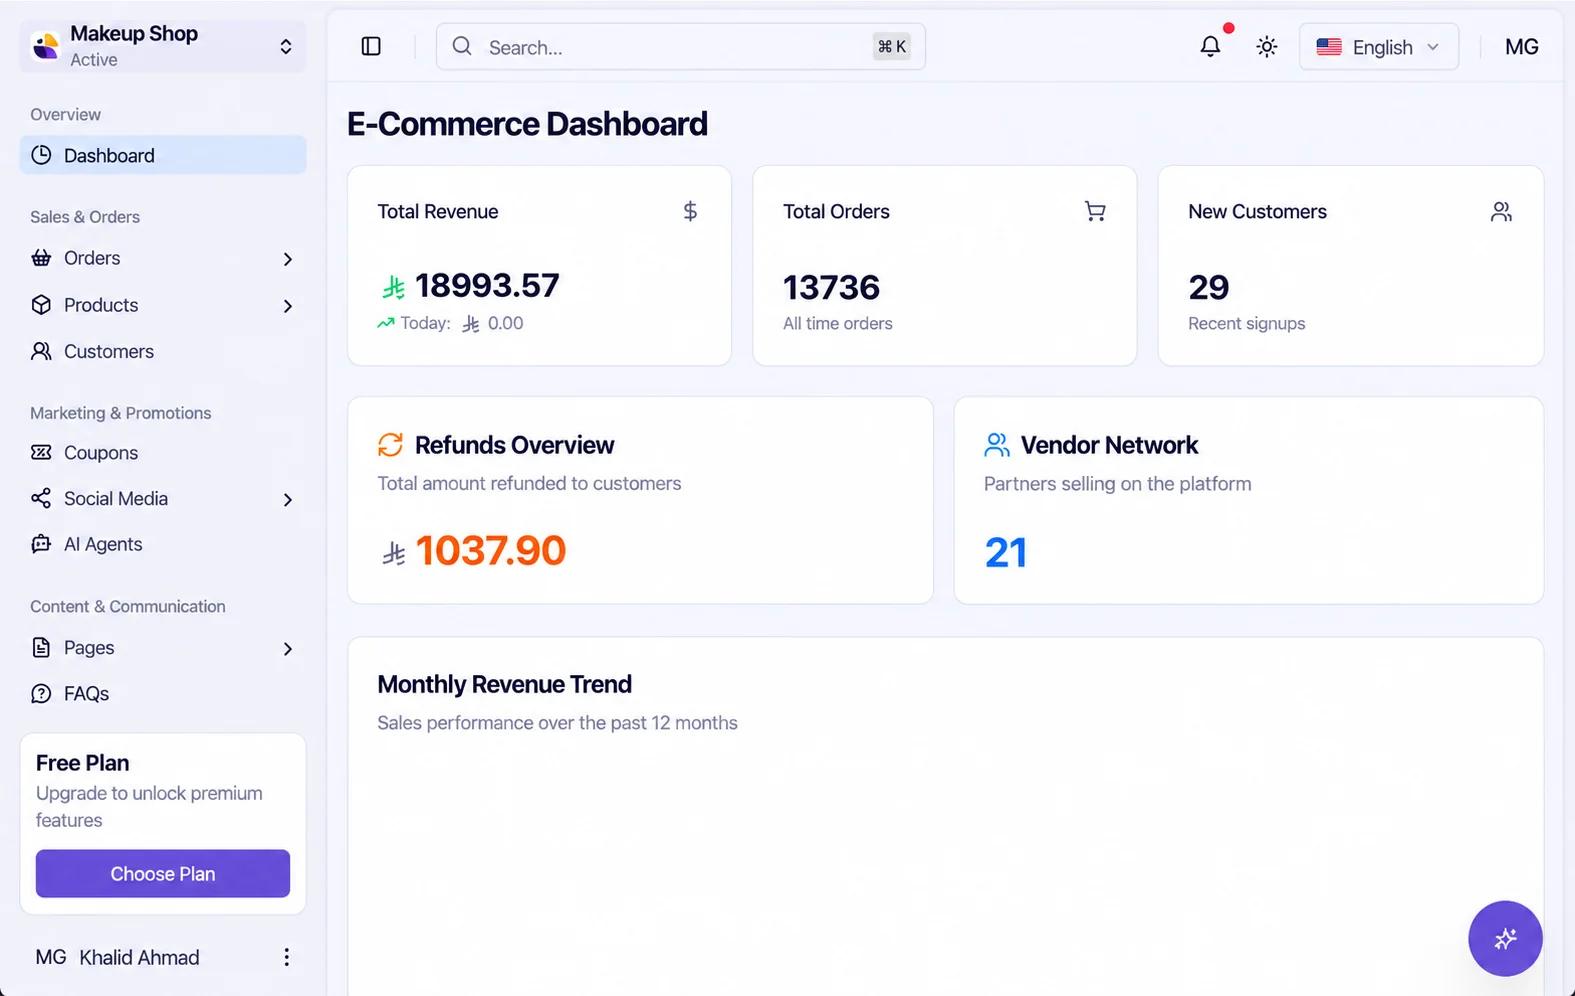Click the Makeup Shop logo icon

point(45,46)
